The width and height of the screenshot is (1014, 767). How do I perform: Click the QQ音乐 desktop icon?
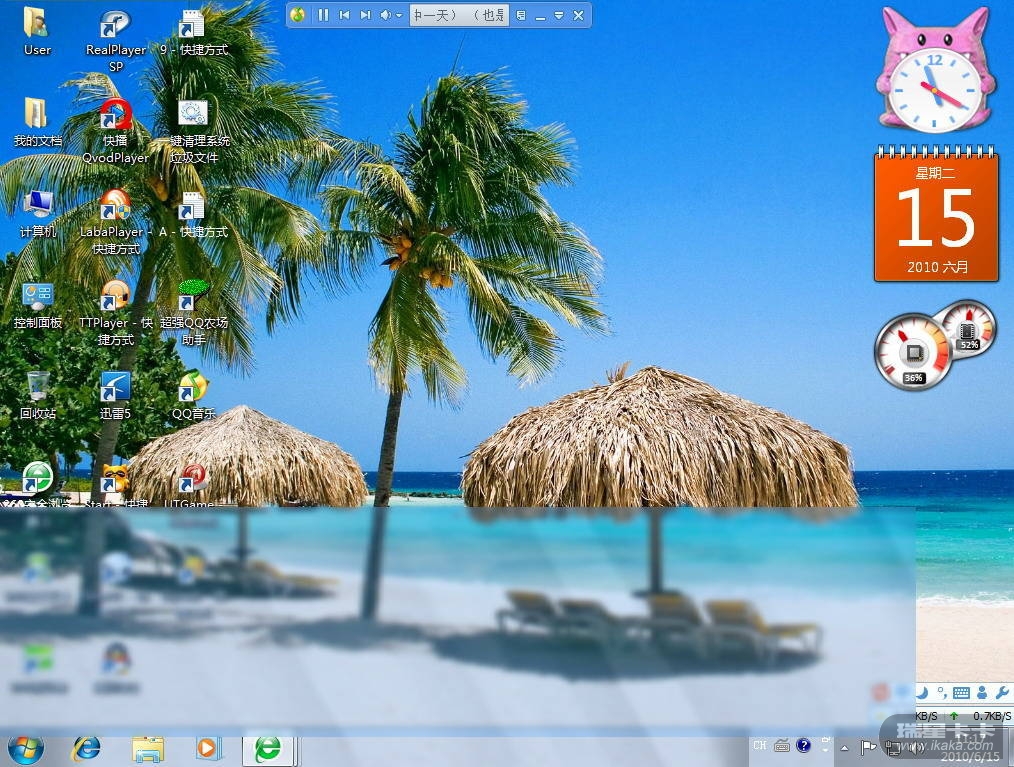(x=193, y=387)
